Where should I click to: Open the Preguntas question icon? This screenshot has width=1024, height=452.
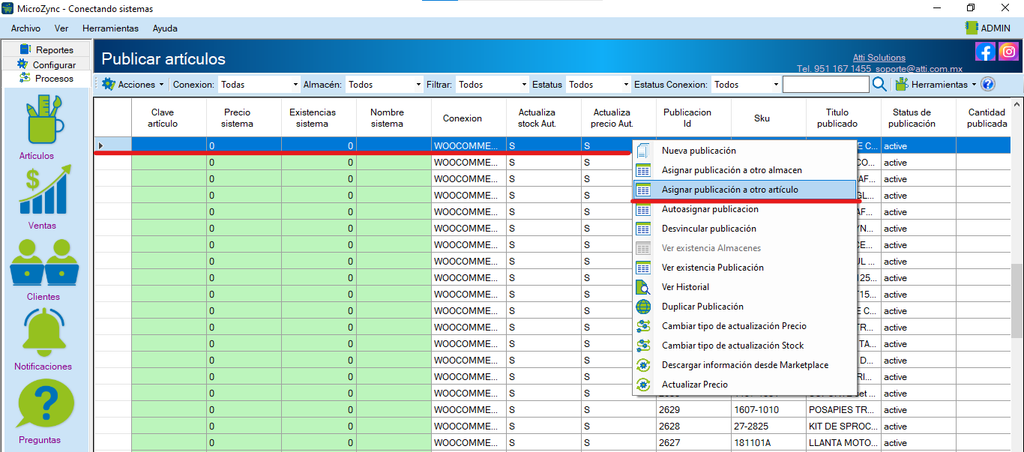45,403
